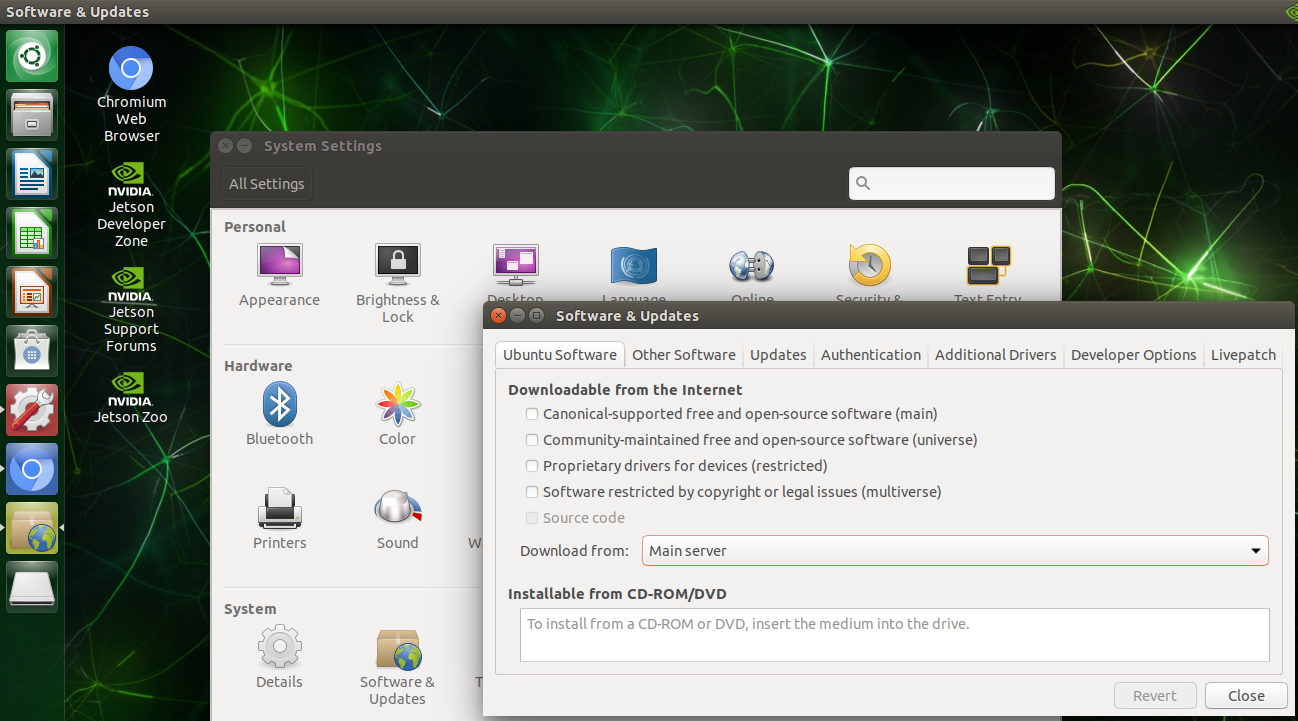Click the "Hardware" section heading
1298x721 pixels.
[x=258, y=366]
